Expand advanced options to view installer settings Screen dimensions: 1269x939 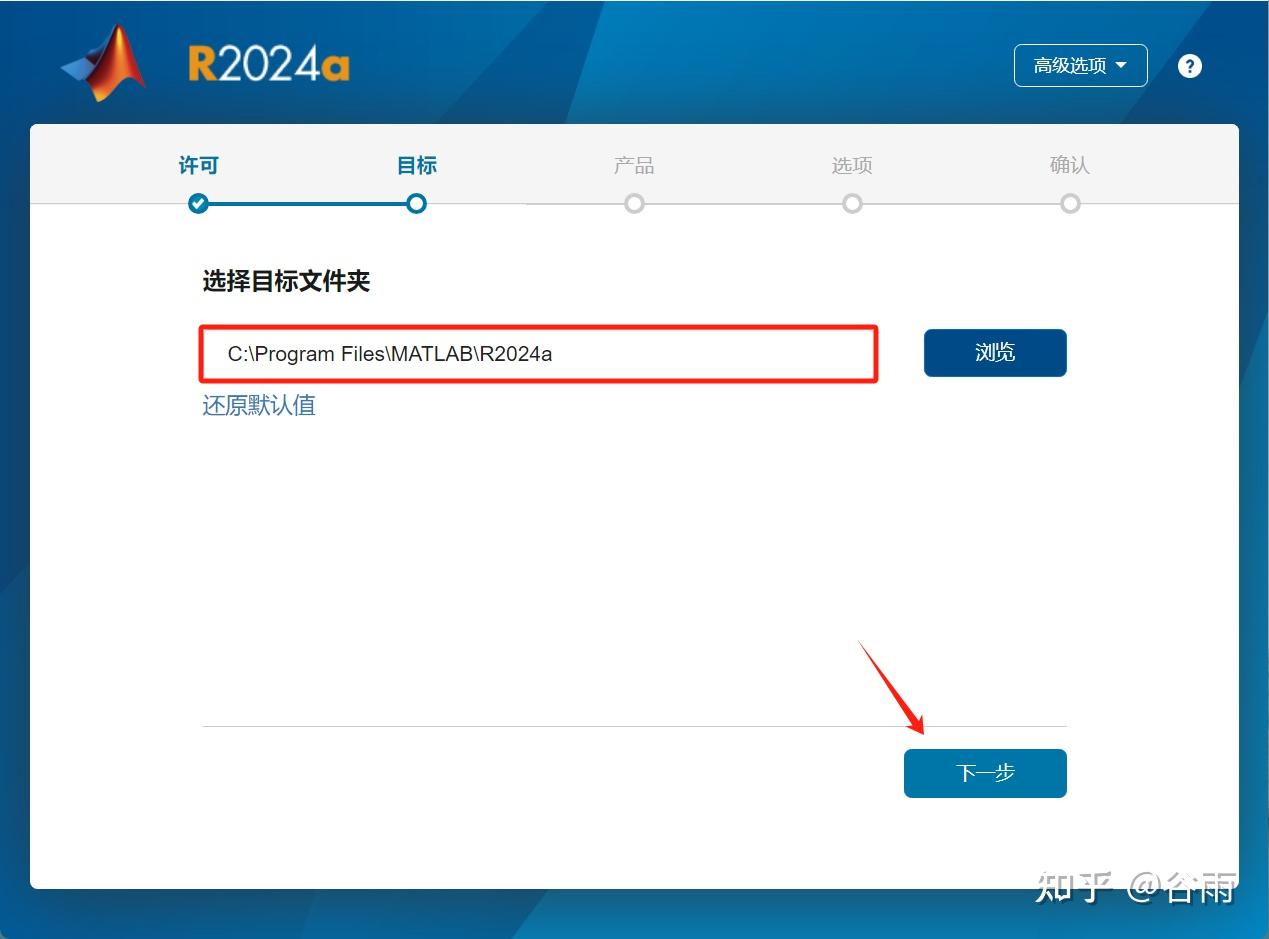point(1080,65)
